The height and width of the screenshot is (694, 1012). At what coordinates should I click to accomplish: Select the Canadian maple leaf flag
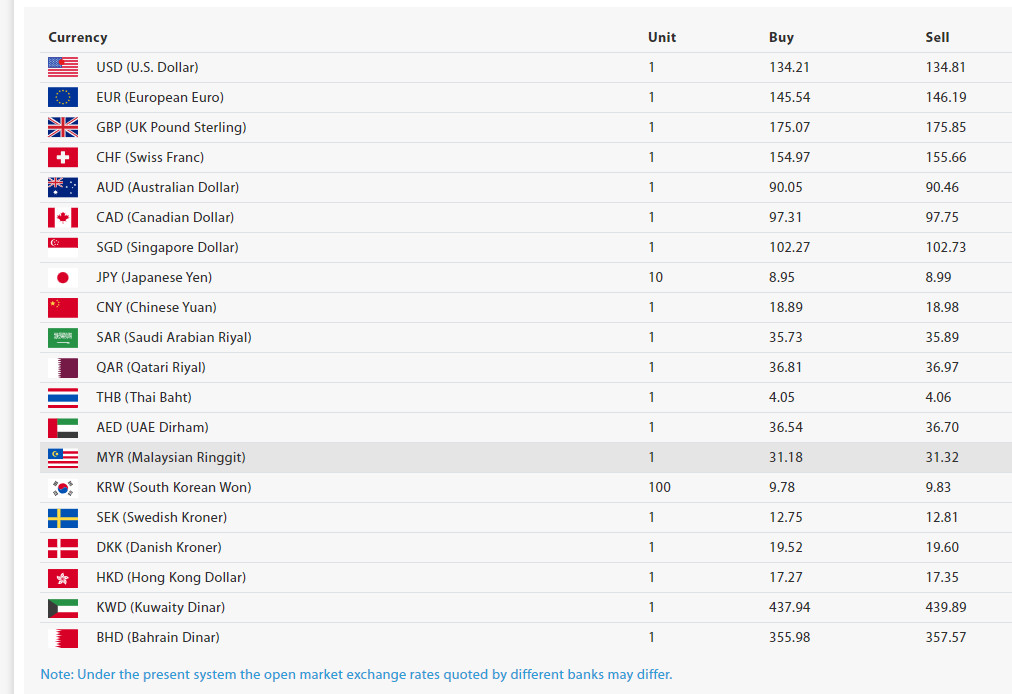coord(63,218)
